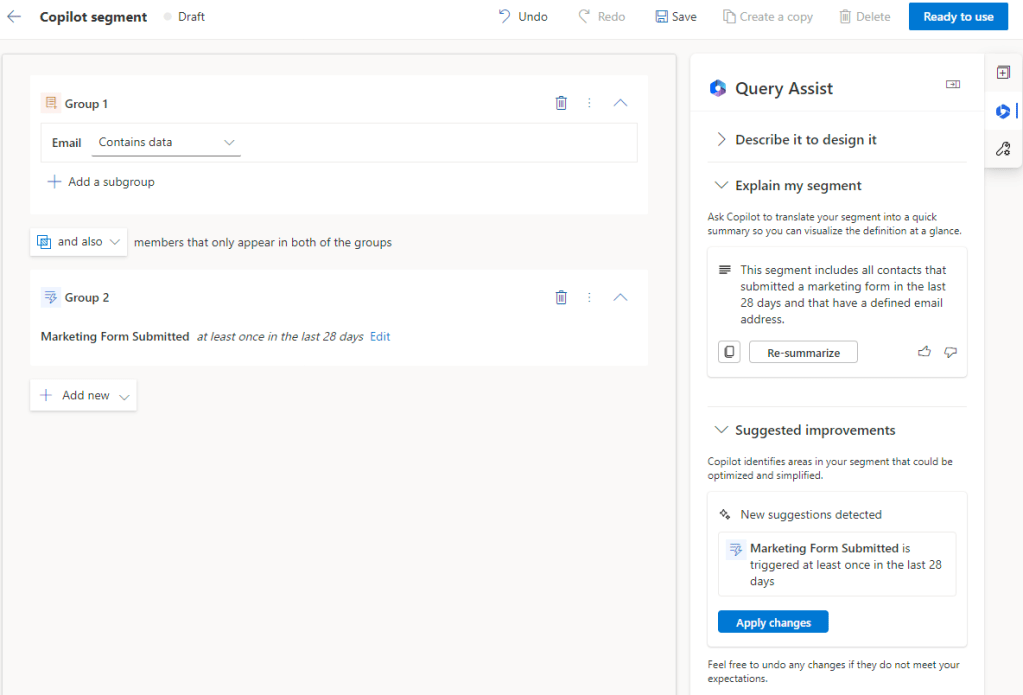This screenshot has height=695, width=1023.
Task: Click the Apply changes button
Action: click(772, 621)
